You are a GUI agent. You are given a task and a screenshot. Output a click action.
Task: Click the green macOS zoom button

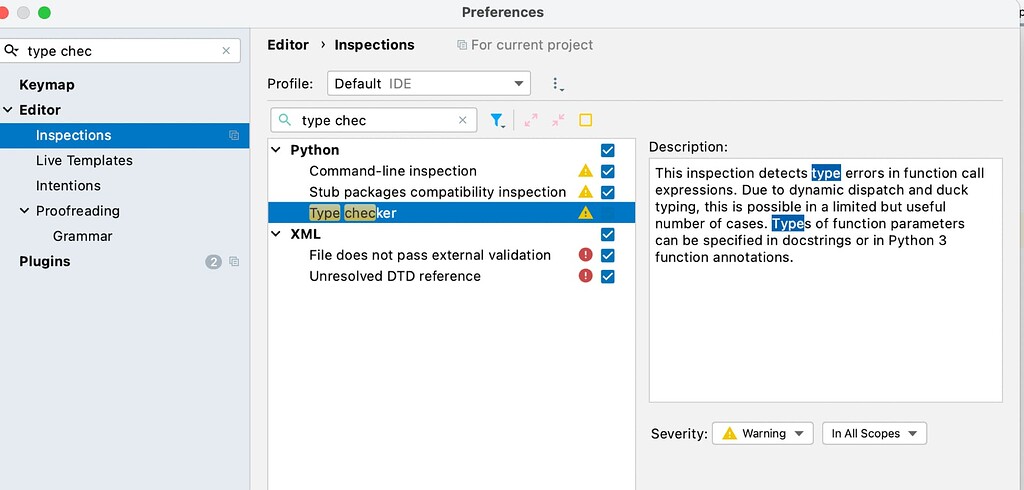click(44, 12)
